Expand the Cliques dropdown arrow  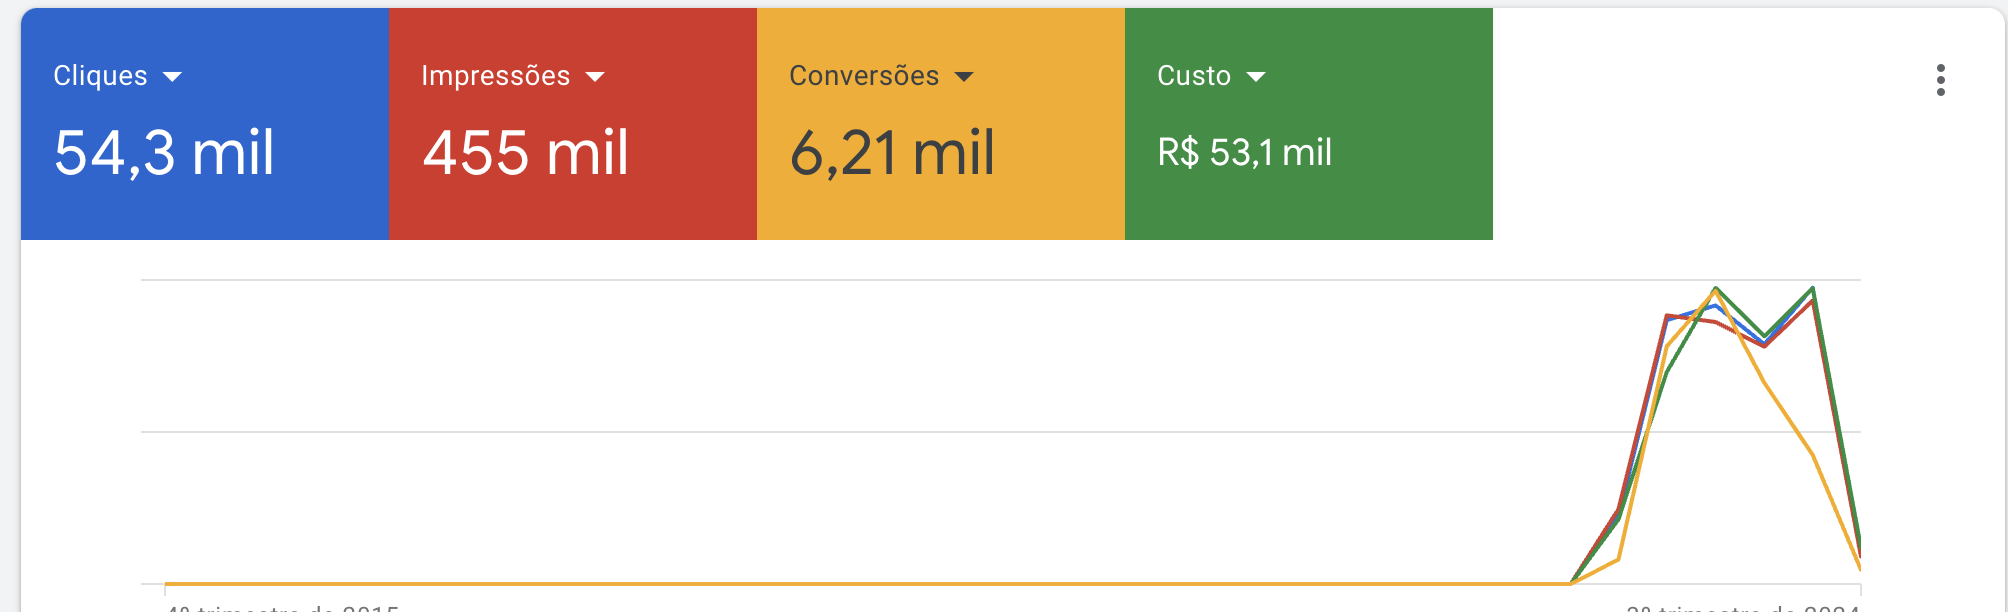point(172,77)
